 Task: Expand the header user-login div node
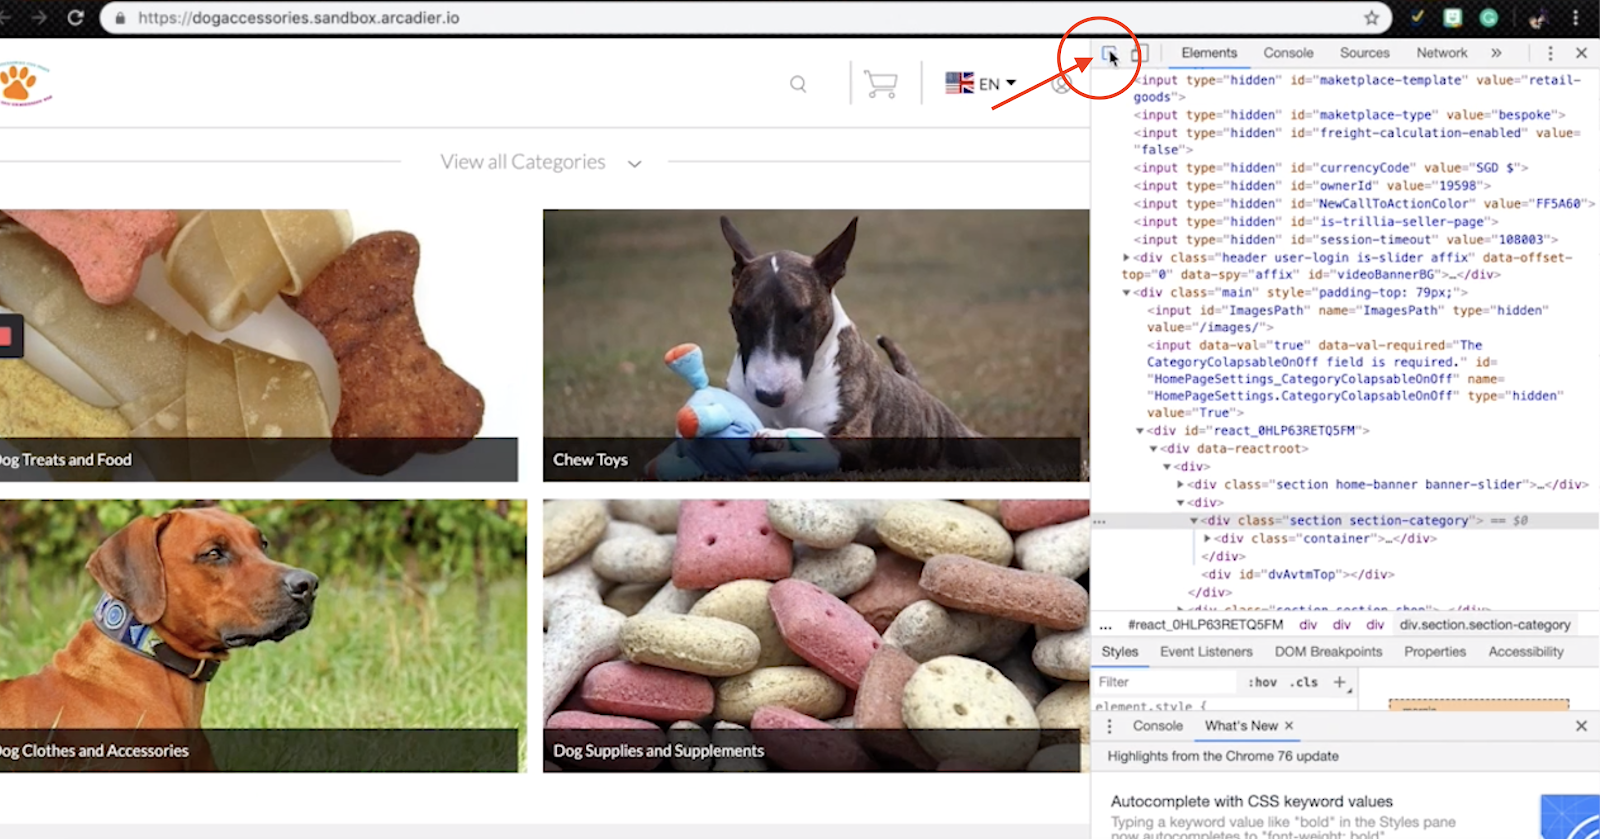(1127, 258)
